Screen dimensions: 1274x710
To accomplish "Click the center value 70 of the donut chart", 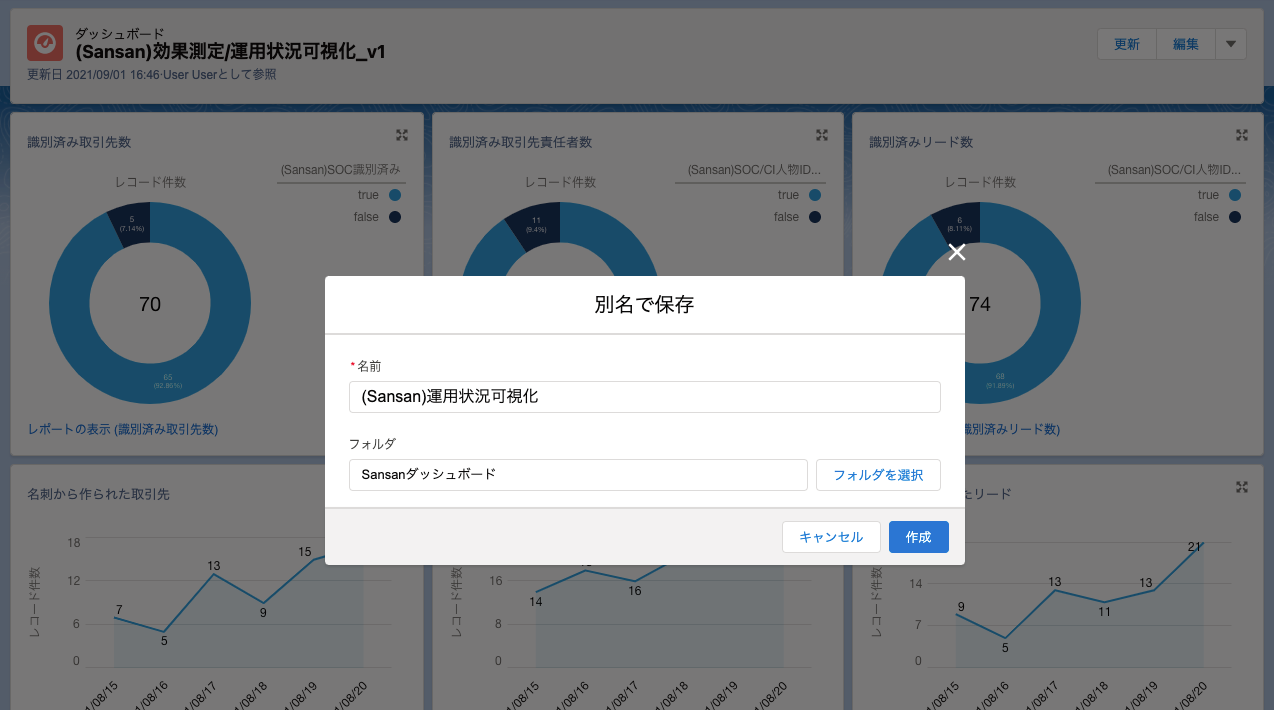I will (x=149, y=304).
